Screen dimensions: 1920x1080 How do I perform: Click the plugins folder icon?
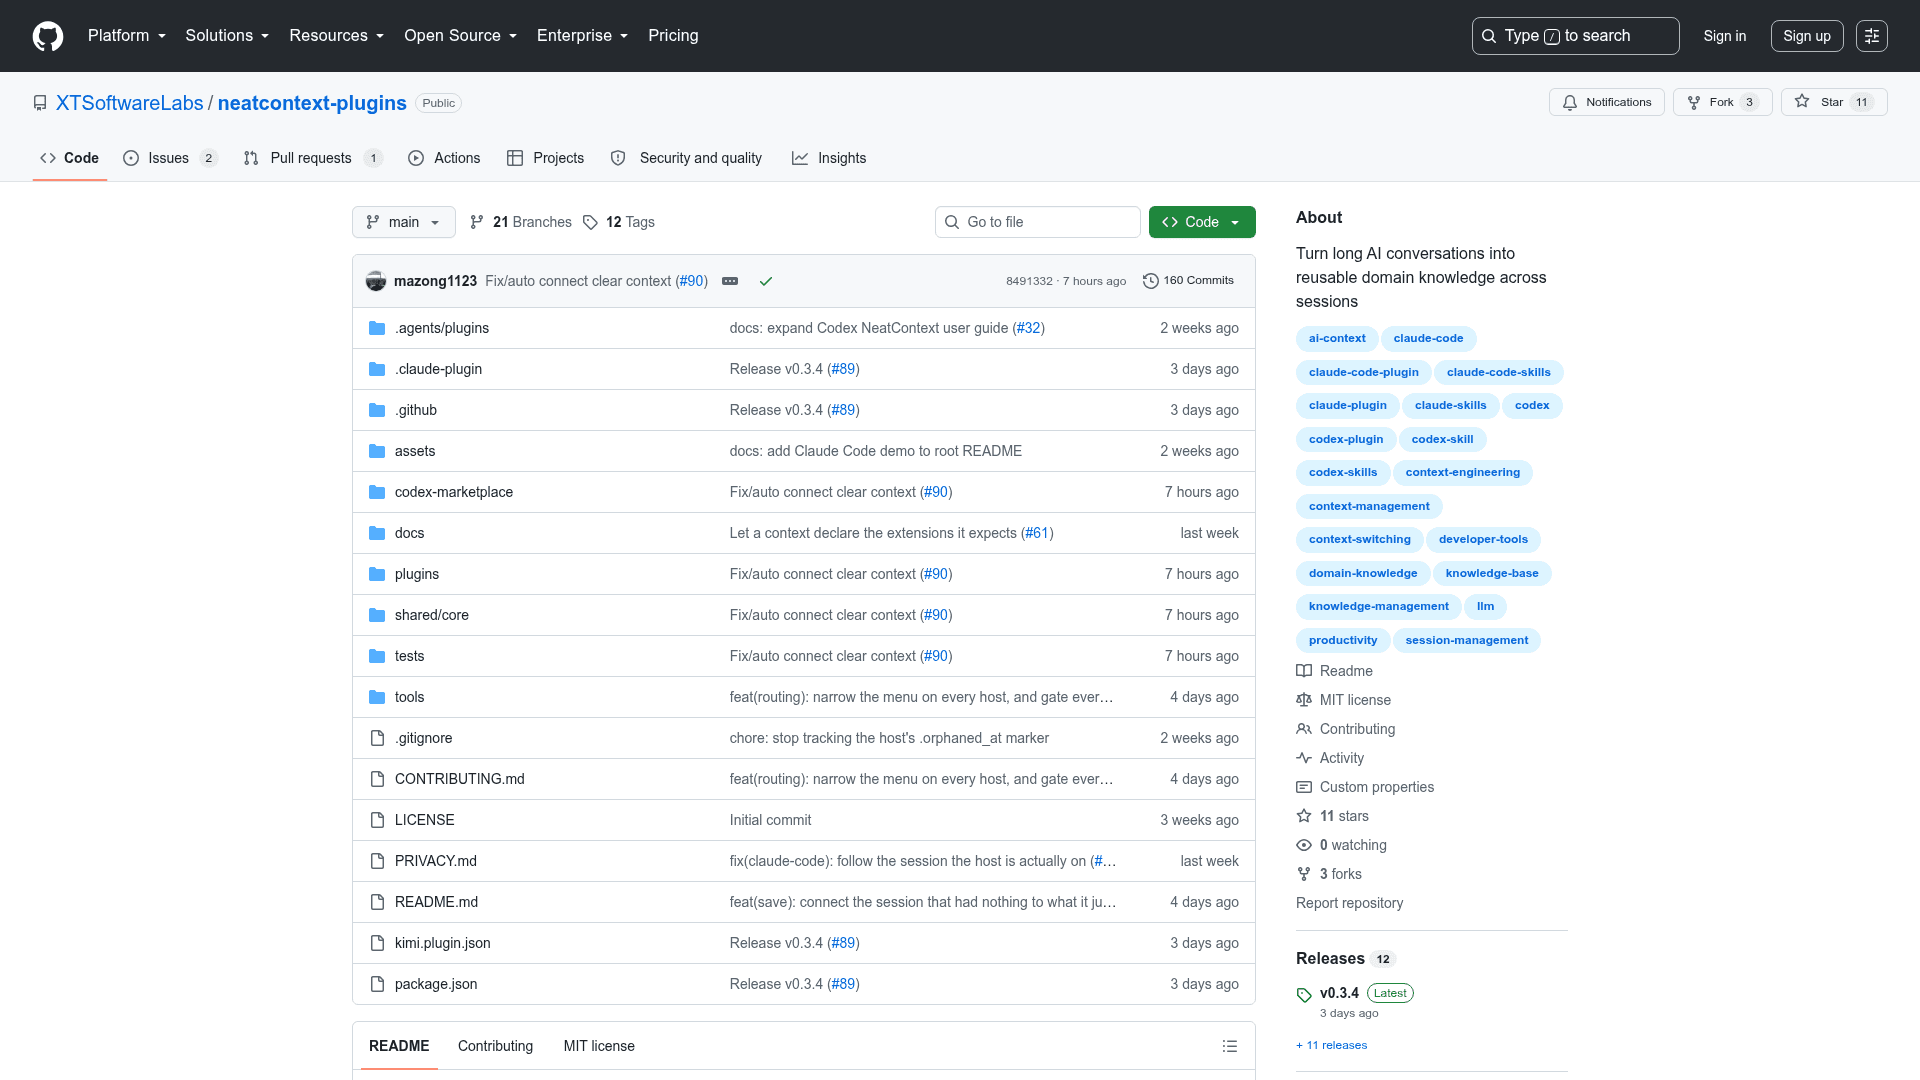[377, 574]
